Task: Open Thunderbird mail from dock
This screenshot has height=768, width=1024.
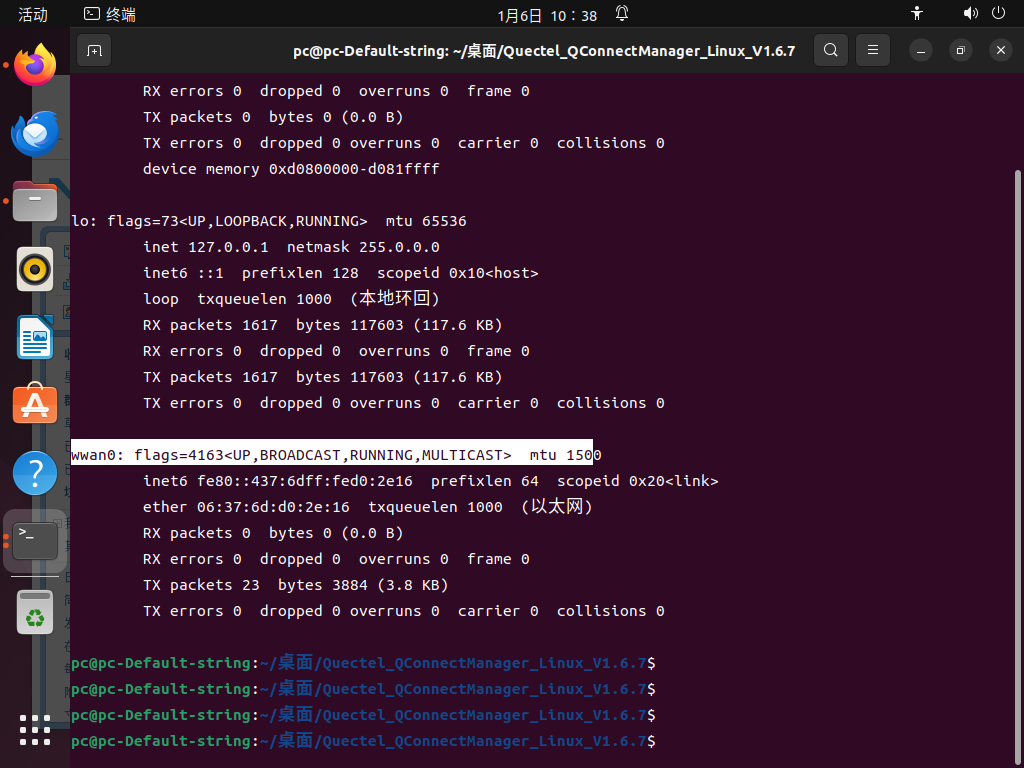Action: pyautogui.click(x=35, y=133)
